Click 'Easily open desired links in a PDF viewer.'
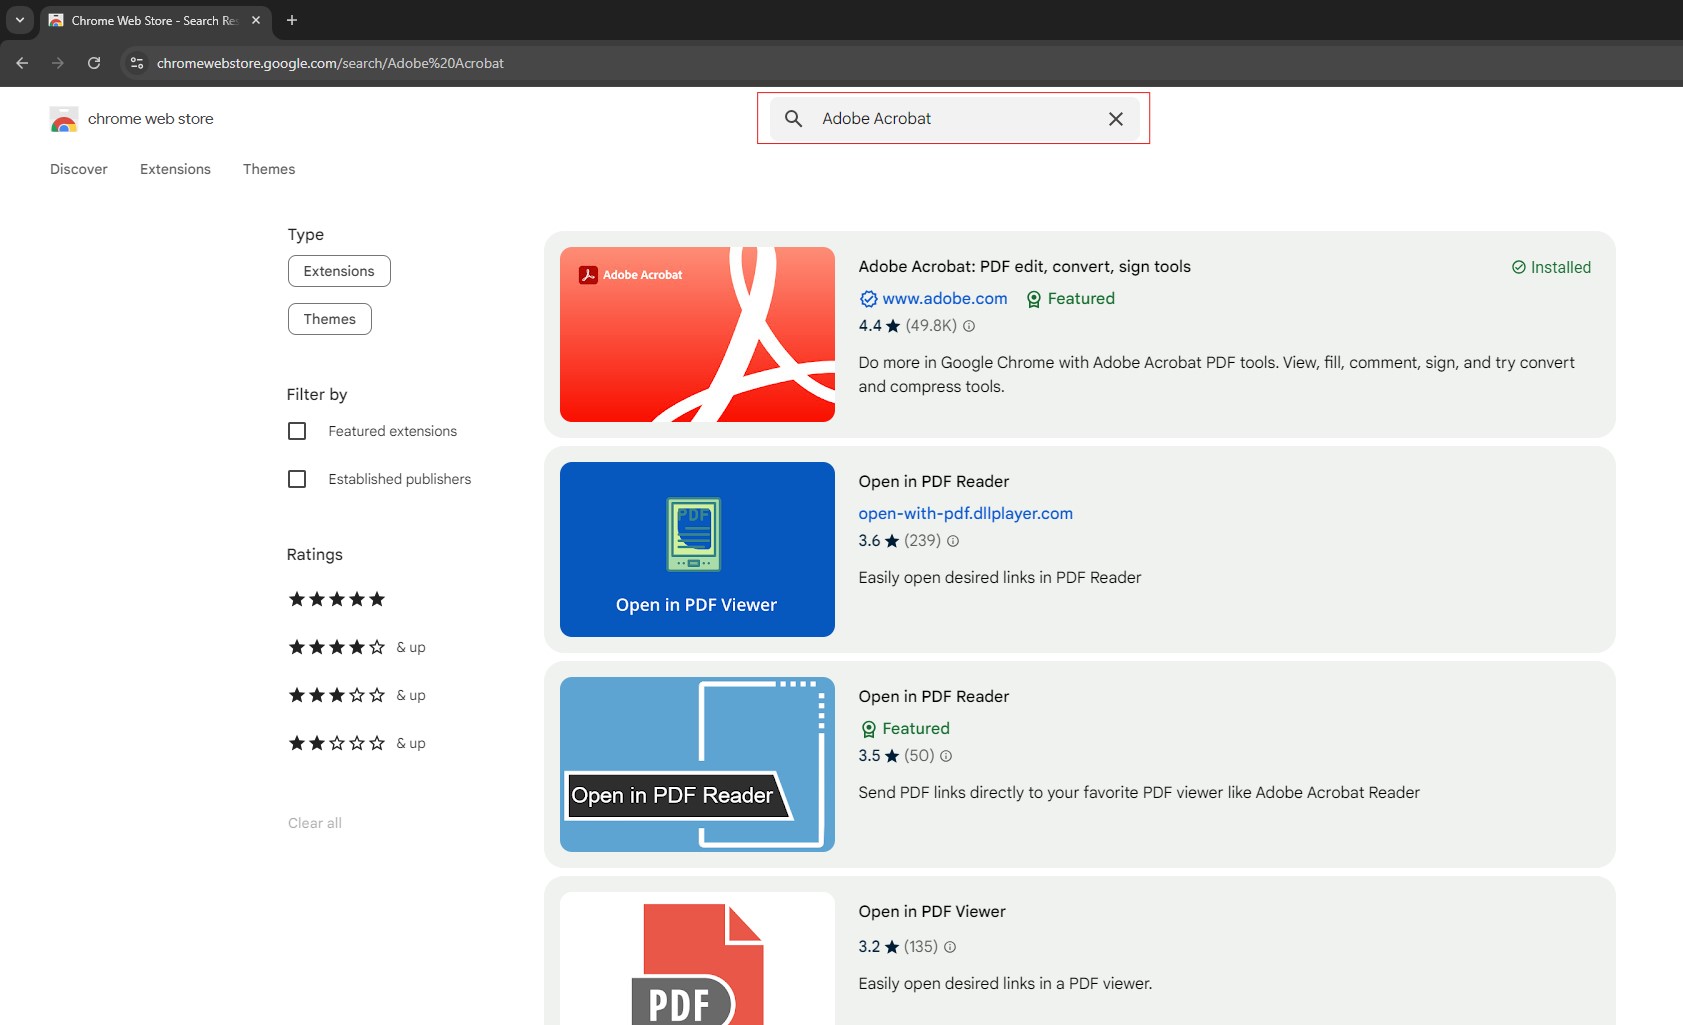1683x1025 pixels. click(x=1005, y=984)
